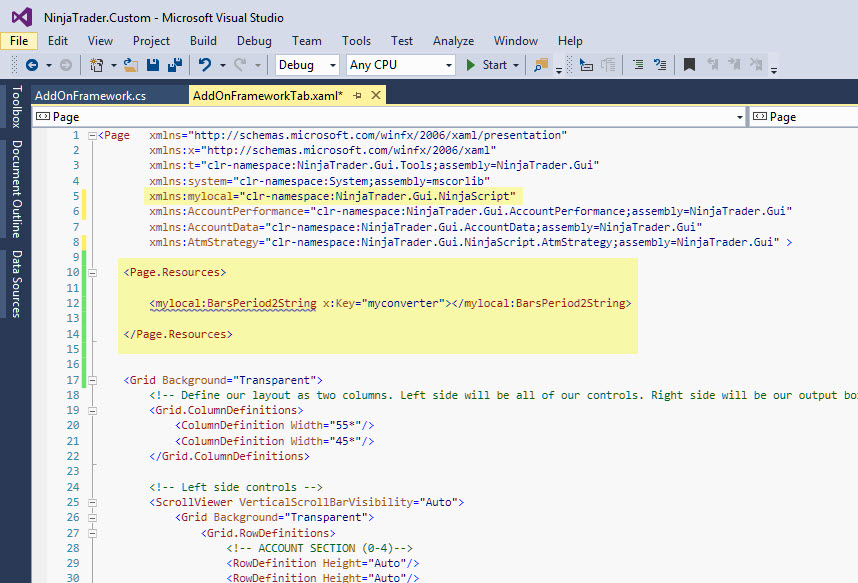
Task: Click the ColumnDefinition Width 55* line
Action: (275, 425)
